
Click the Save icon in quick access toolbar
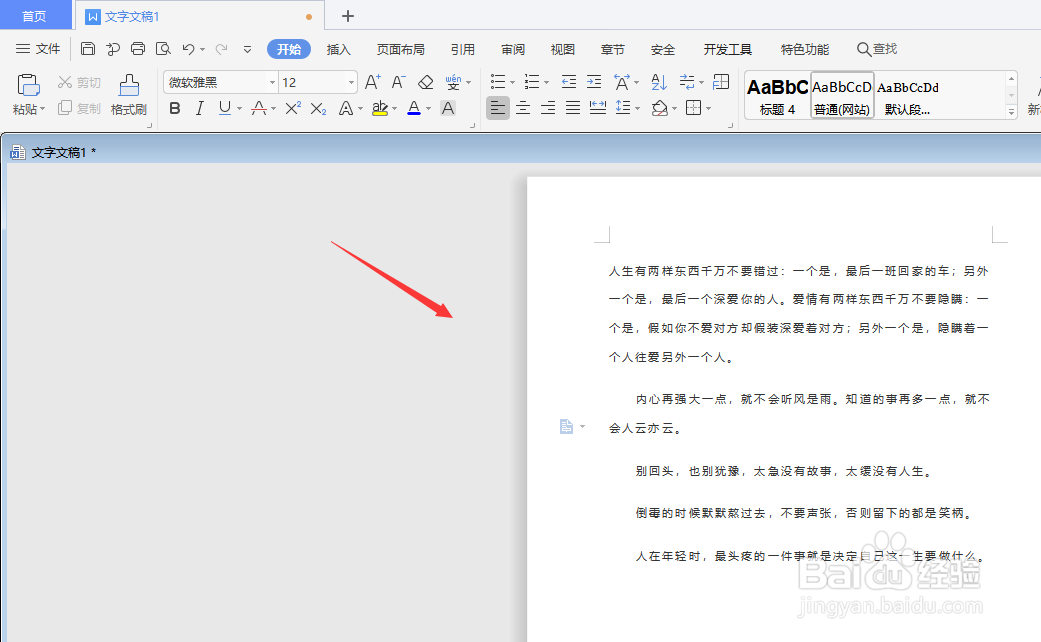pyautogui.click(x=88, y=48)
